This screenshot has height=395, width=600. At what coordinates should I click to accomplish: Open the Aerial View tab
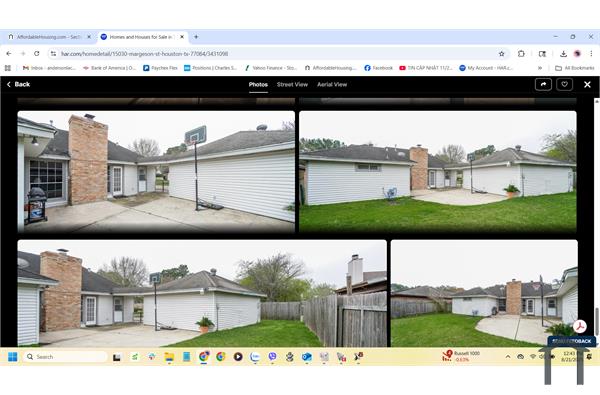[x=332, y=85]
